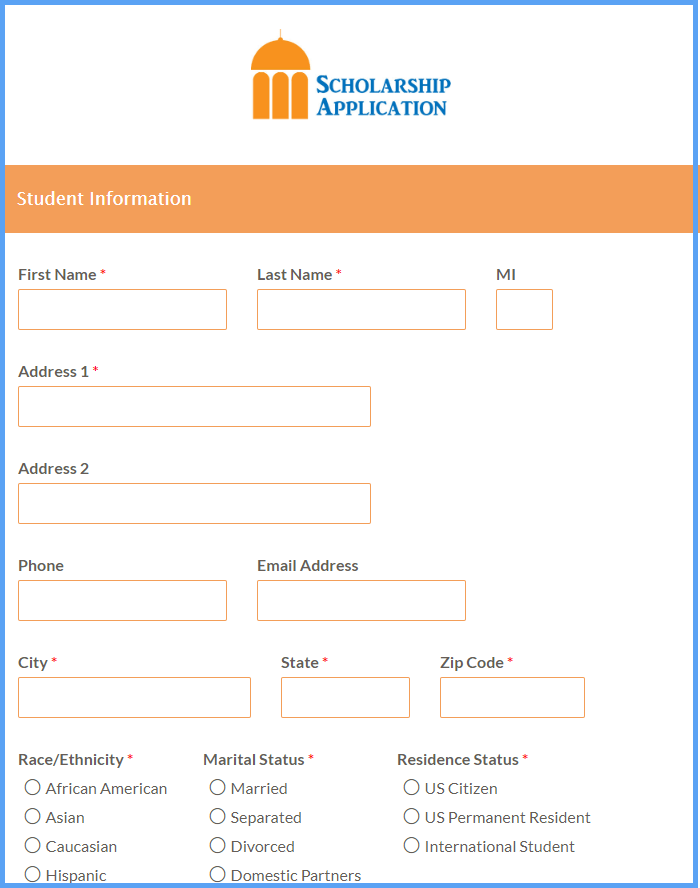This screenshot has width=700, height=888.
Task: Click the Phone input field
Action: pyautogui.click(x=122, y=601)
